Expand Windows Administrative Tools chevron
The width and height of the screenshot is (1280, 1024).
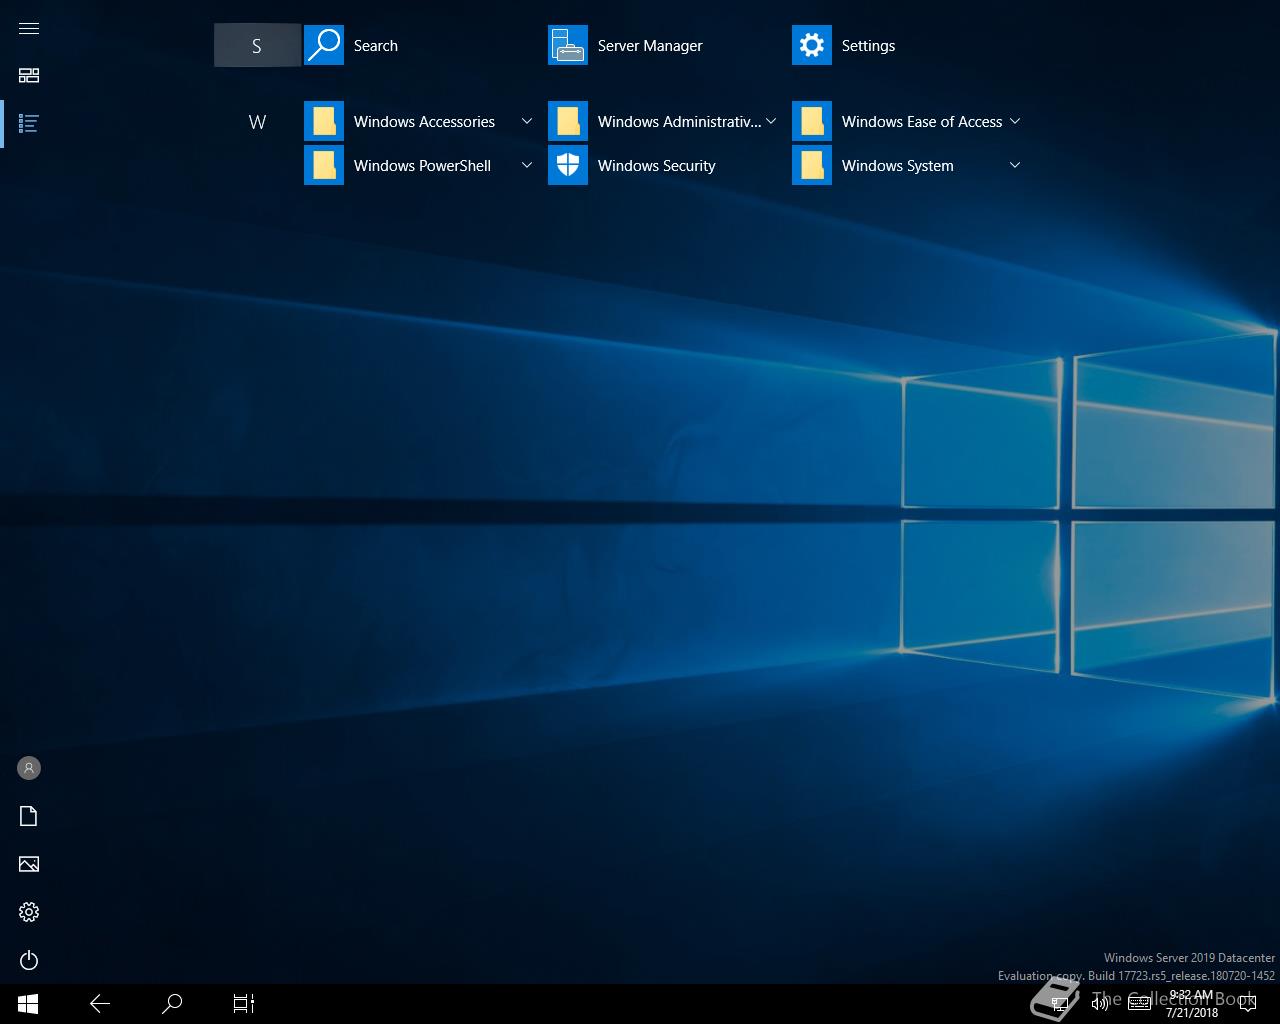771,121
